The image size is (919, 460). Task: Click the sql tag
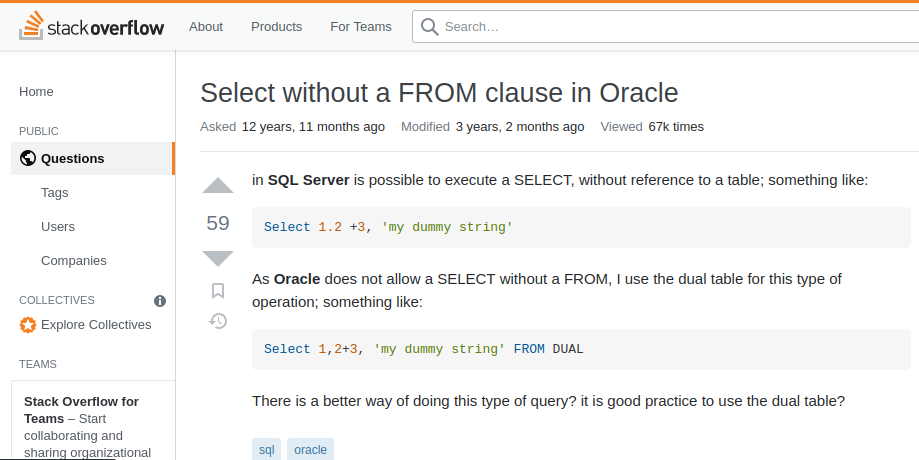(x=267, y=449)
